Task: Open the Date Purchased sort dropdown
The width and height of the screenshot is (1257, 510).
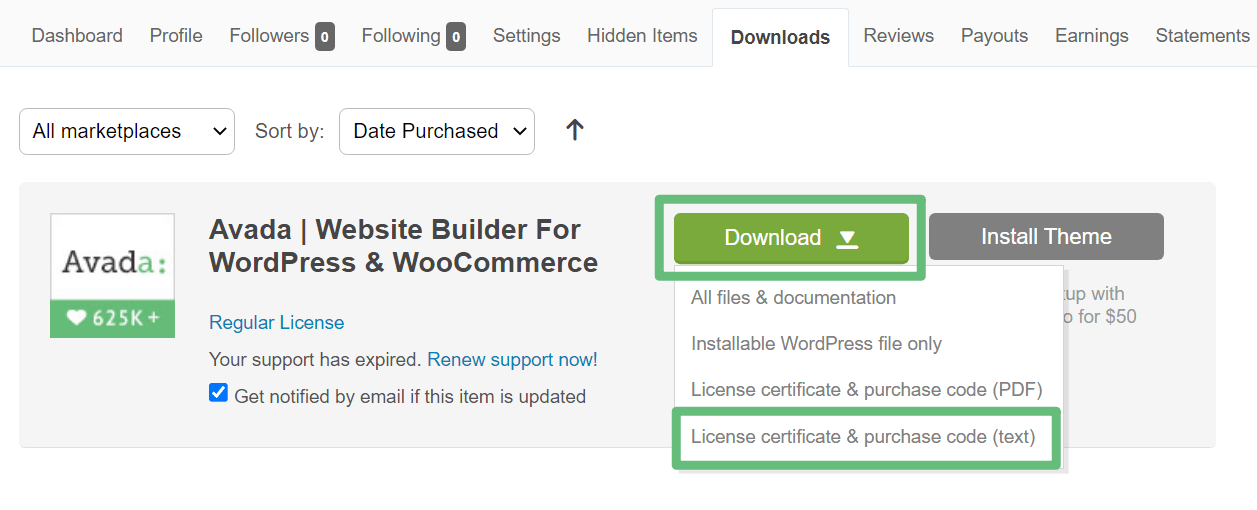Action: coord(437,131)
